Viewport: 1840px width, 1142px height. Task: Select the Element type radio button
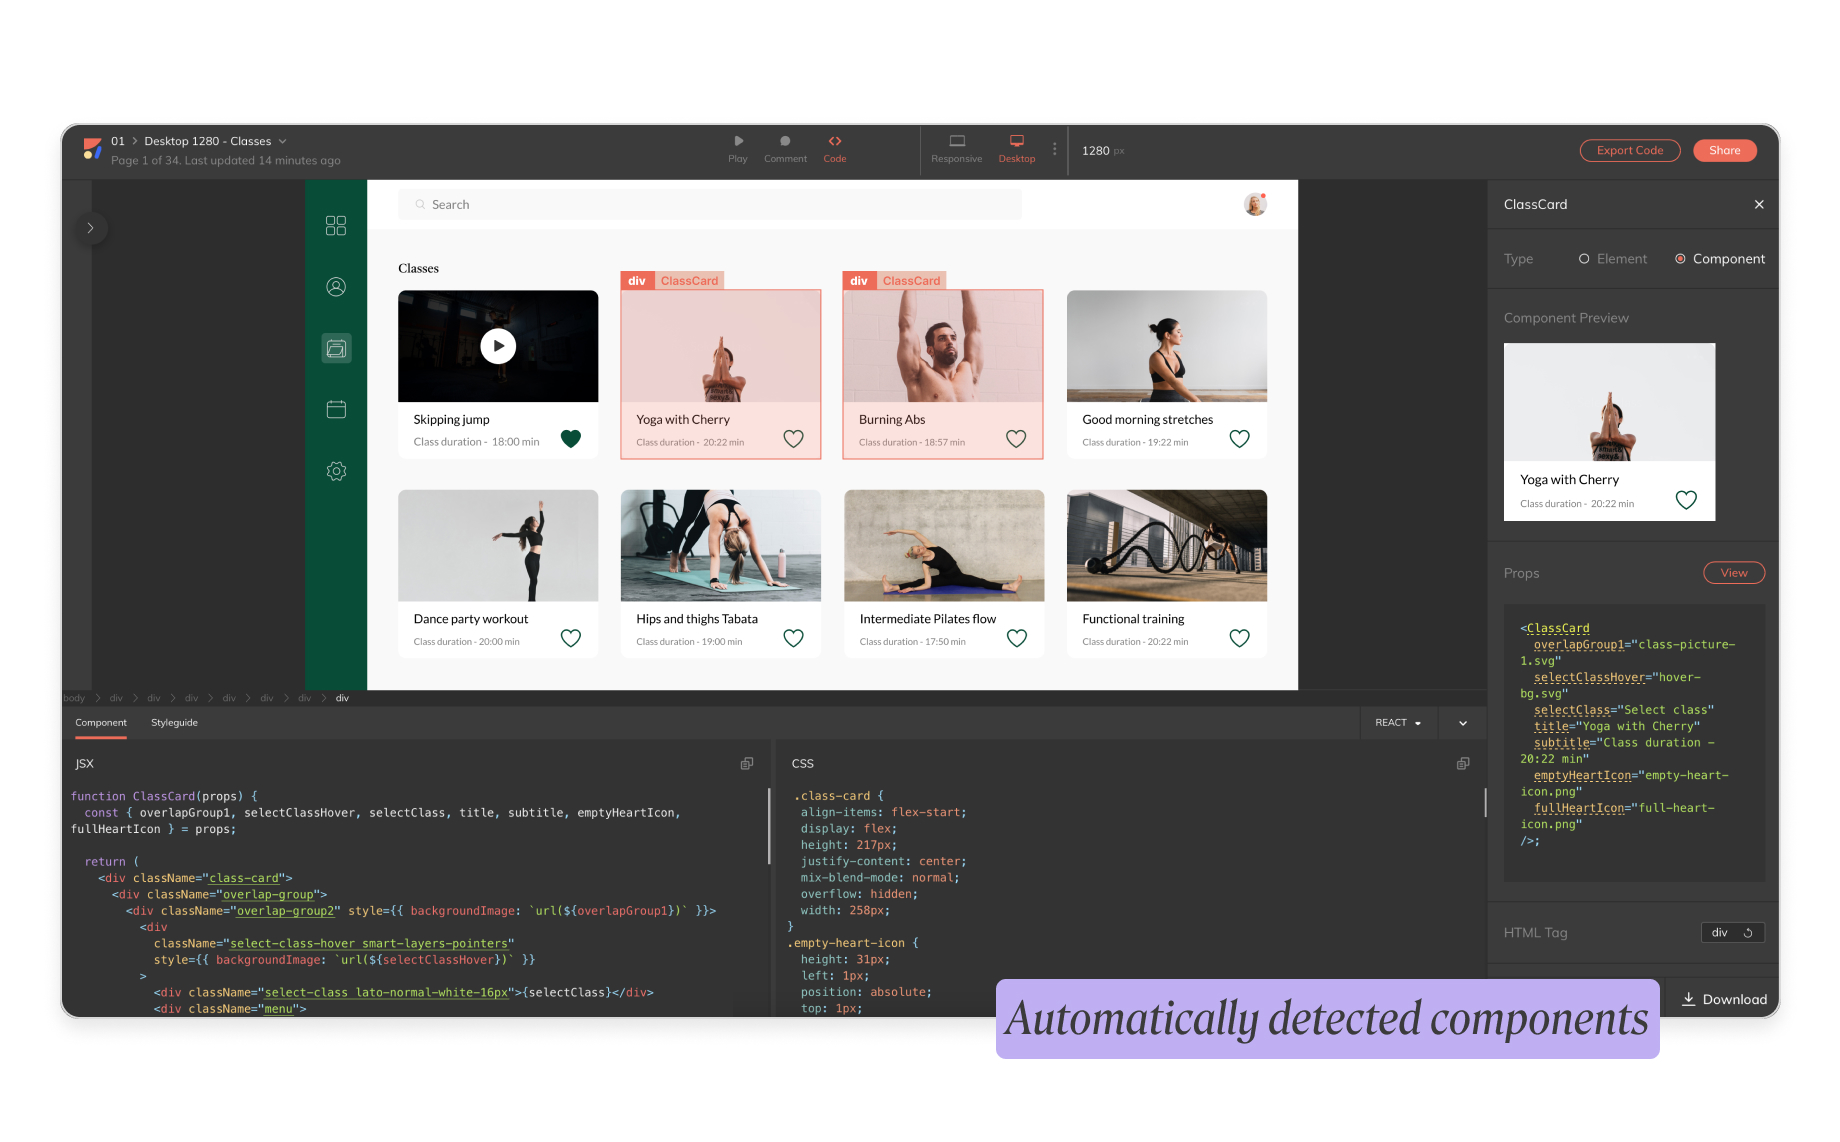coord(1584,259)
